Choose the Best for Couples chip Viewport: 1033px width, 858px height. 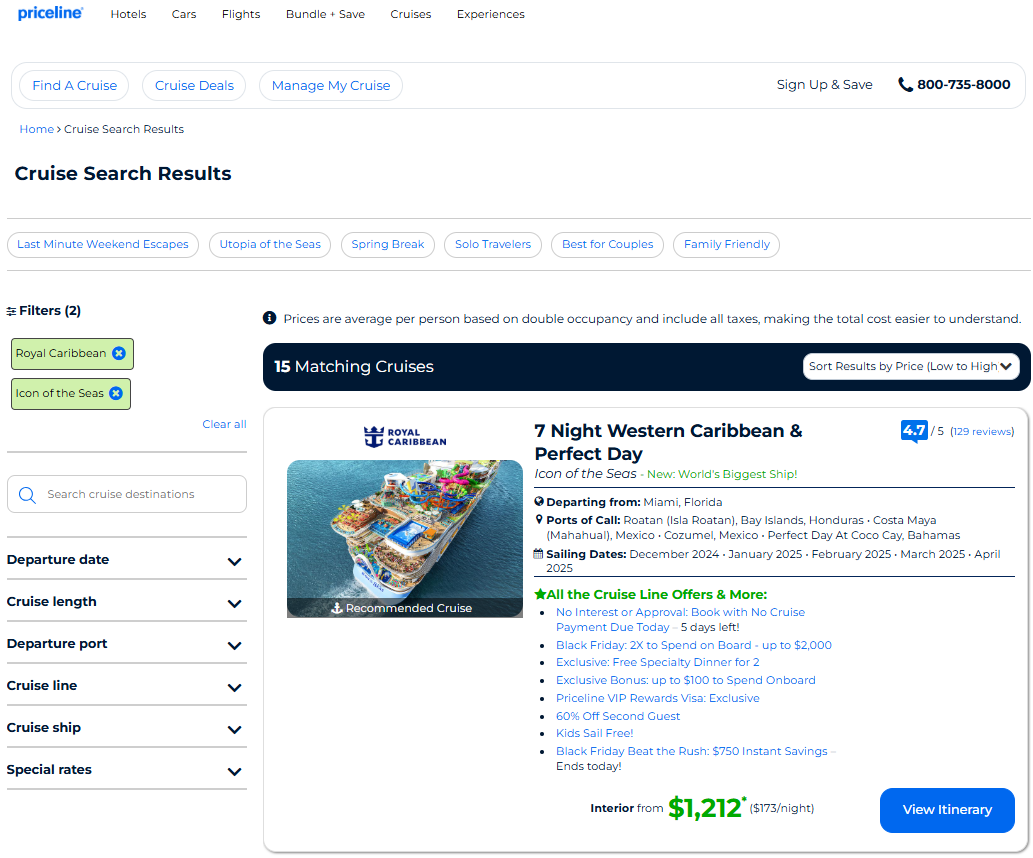coord(607,244)
